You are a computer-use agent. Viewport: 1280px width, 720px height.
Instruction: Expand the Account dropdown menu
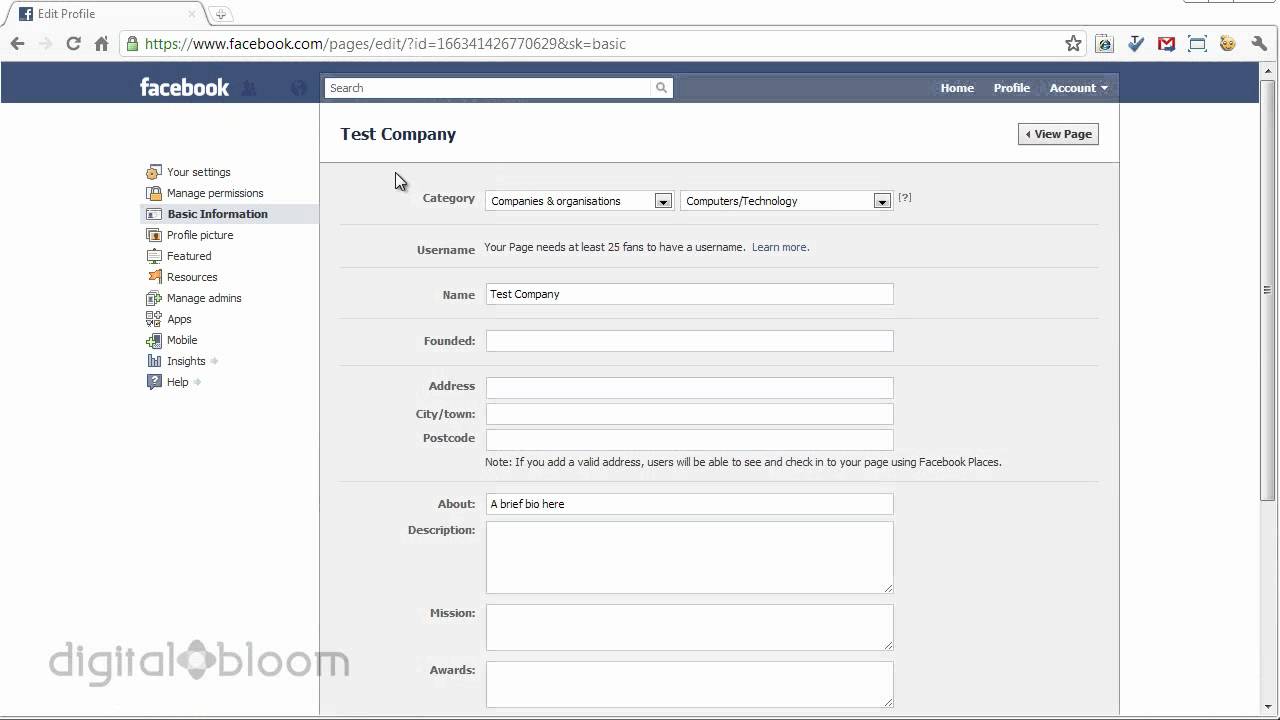(x=1078, y=88)
